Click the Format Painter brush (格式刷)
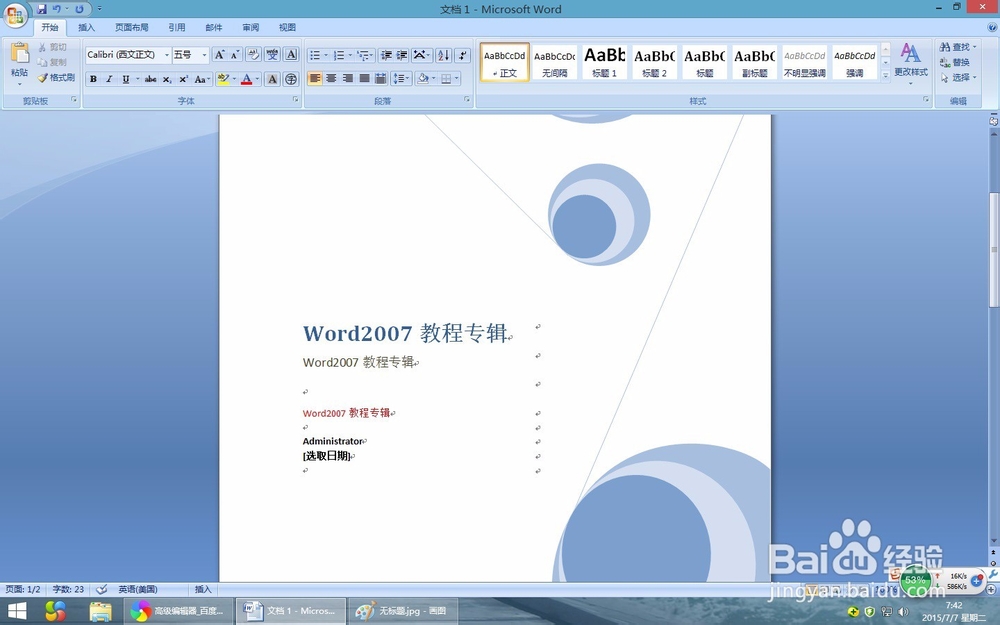Viewport: 1000px width, 625px height. click(x=56, y=78)
